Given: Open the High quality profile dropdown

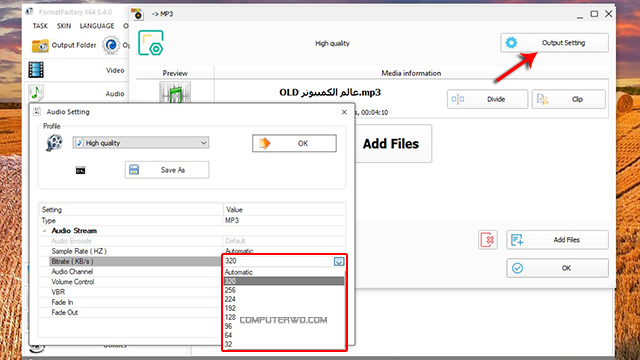Looking at the screenshot, I should [141, 143].
